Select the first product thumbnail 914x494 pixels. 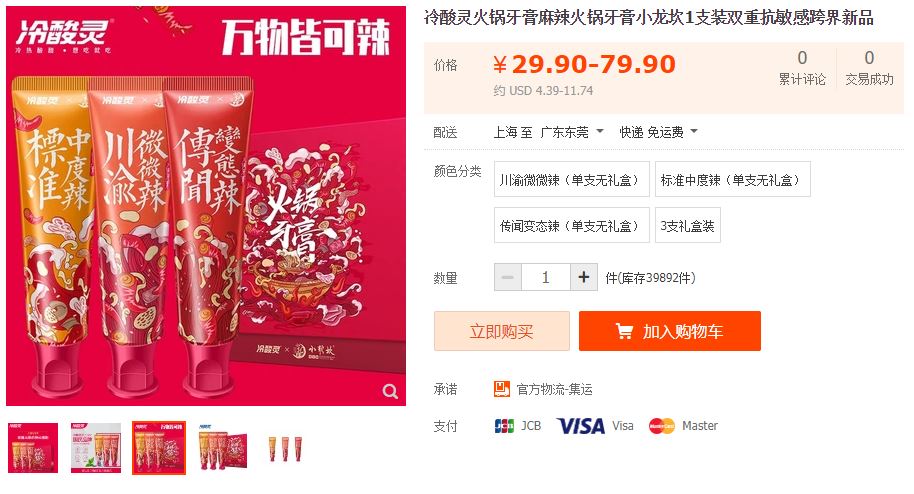click(33, 448)
